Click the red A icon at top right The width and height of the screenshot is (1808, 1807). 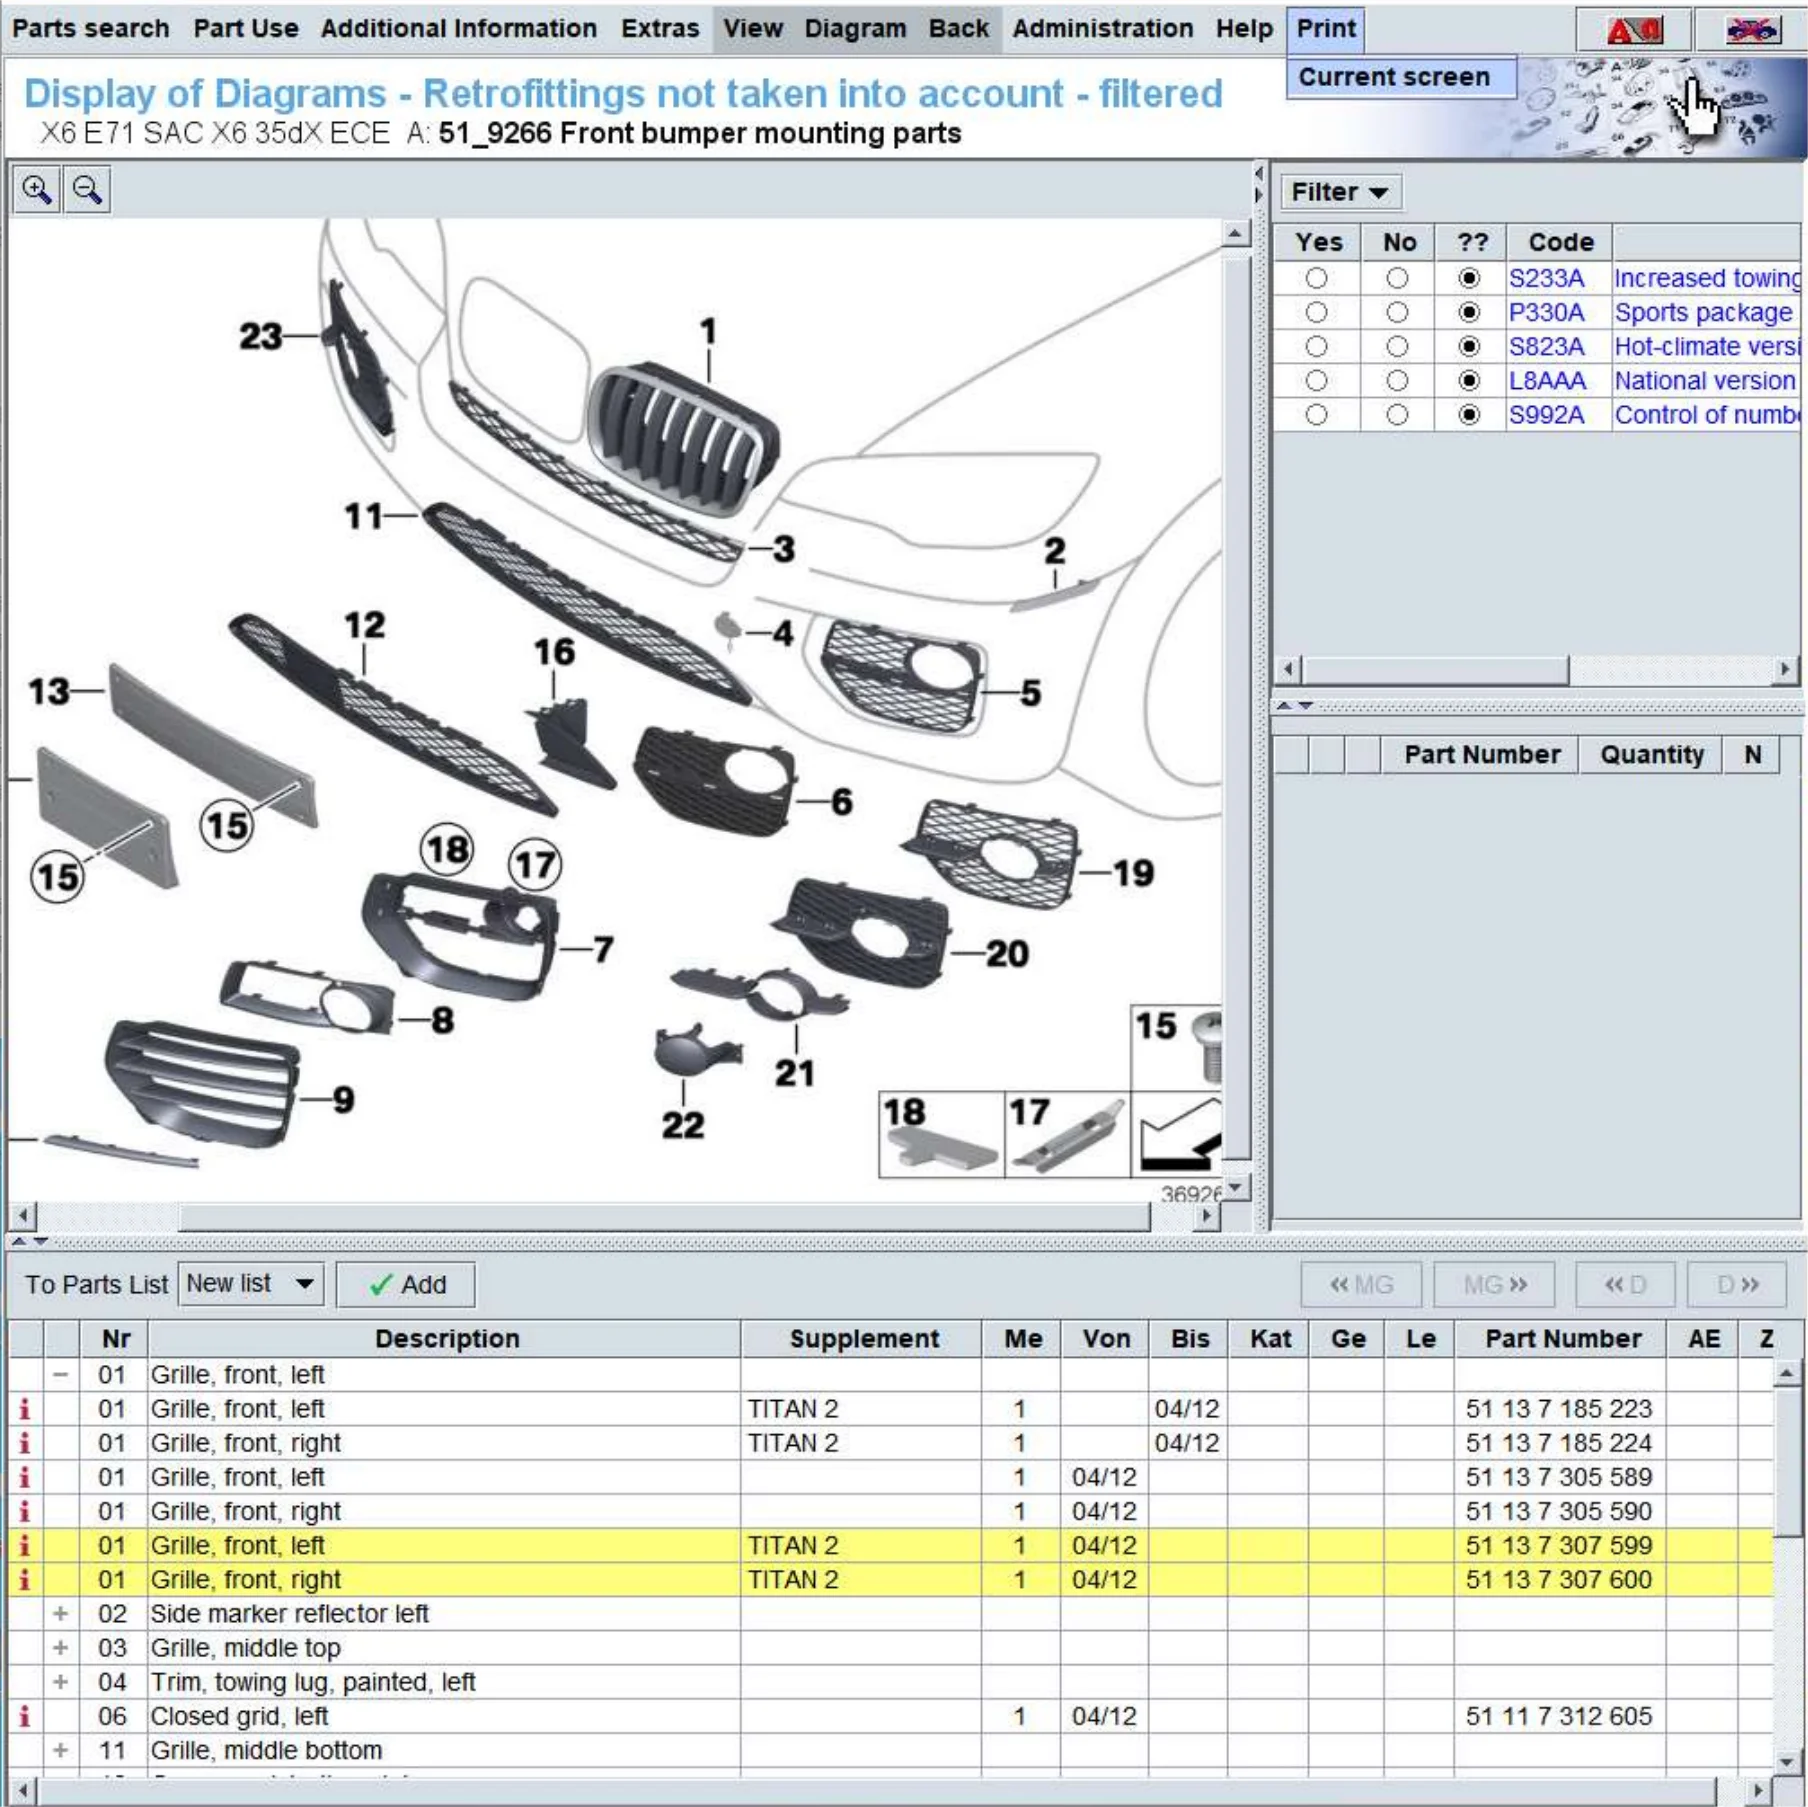tap(1633, 30)
